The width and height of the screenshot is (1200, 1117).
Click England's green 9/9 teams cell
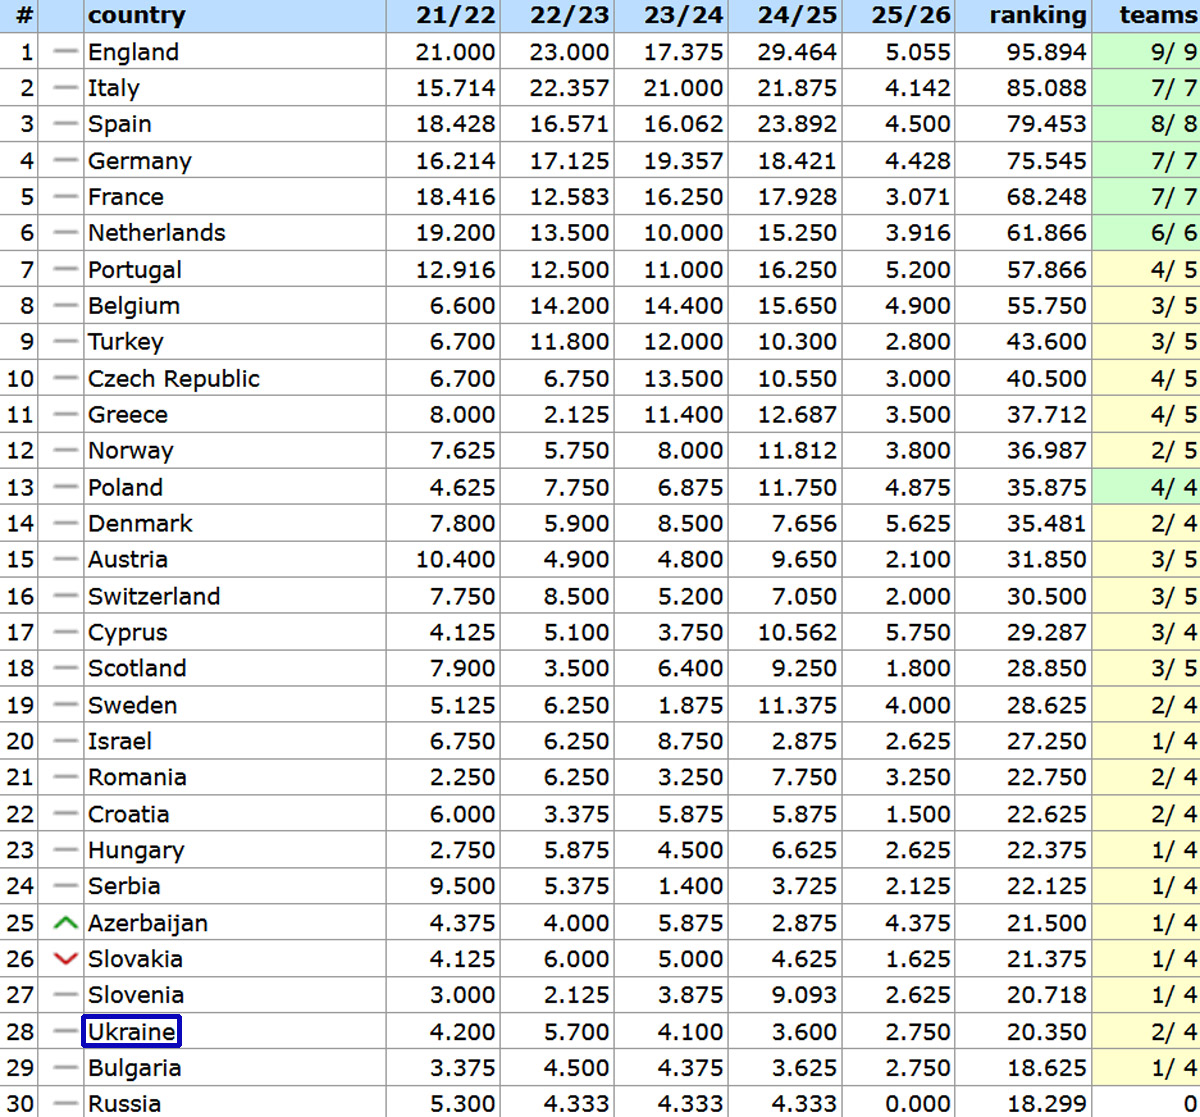pyautogui.click(x=1146, y=52)
